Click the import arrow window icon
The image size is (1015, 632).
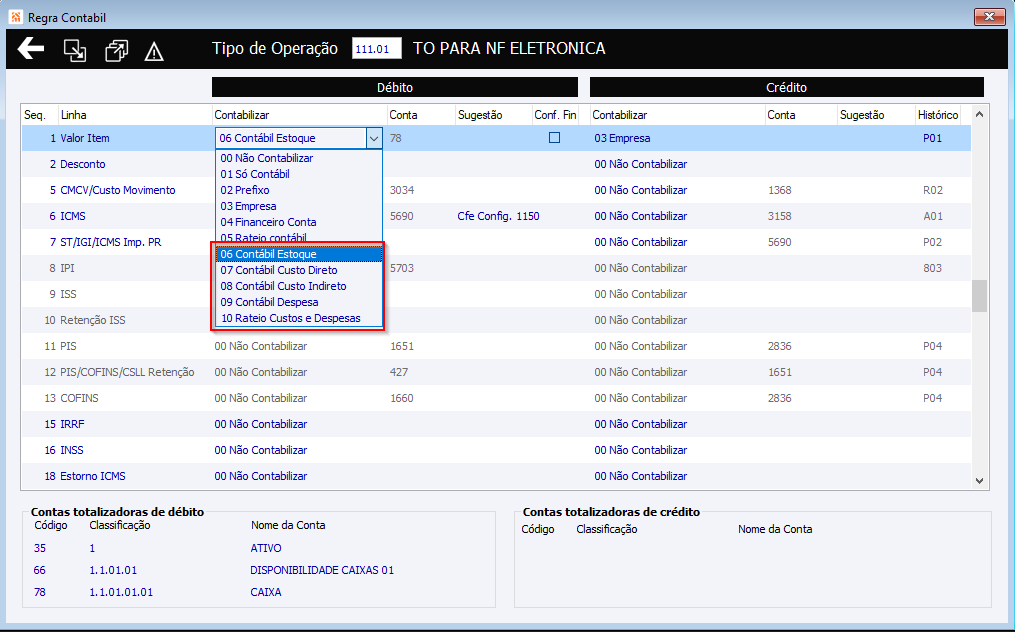(75, 51)
